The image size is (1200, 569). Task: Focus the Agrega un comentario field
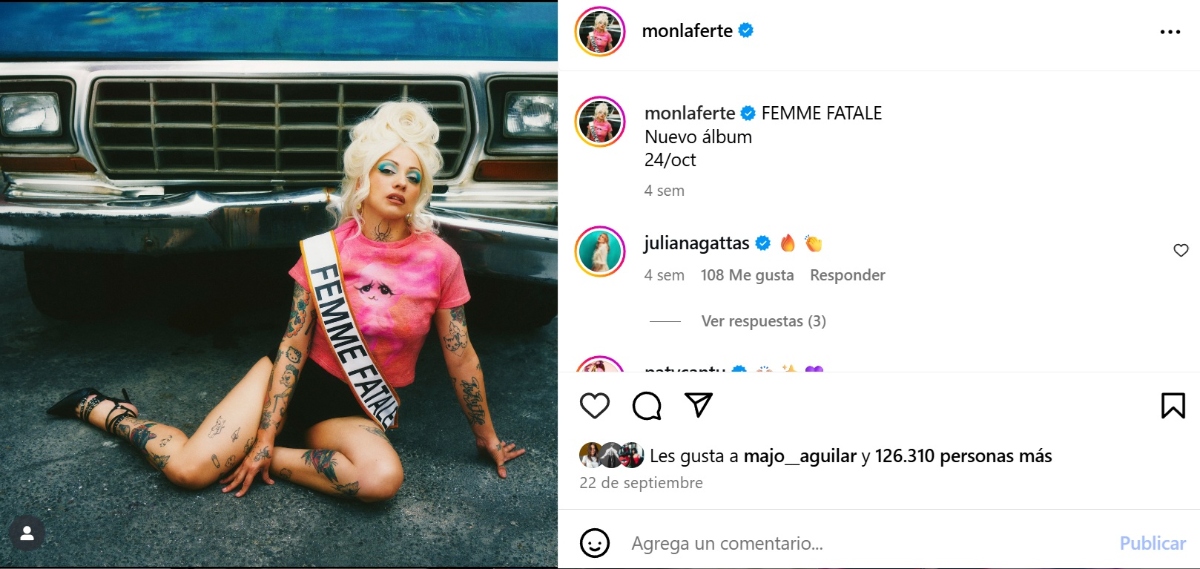[868, 544]
